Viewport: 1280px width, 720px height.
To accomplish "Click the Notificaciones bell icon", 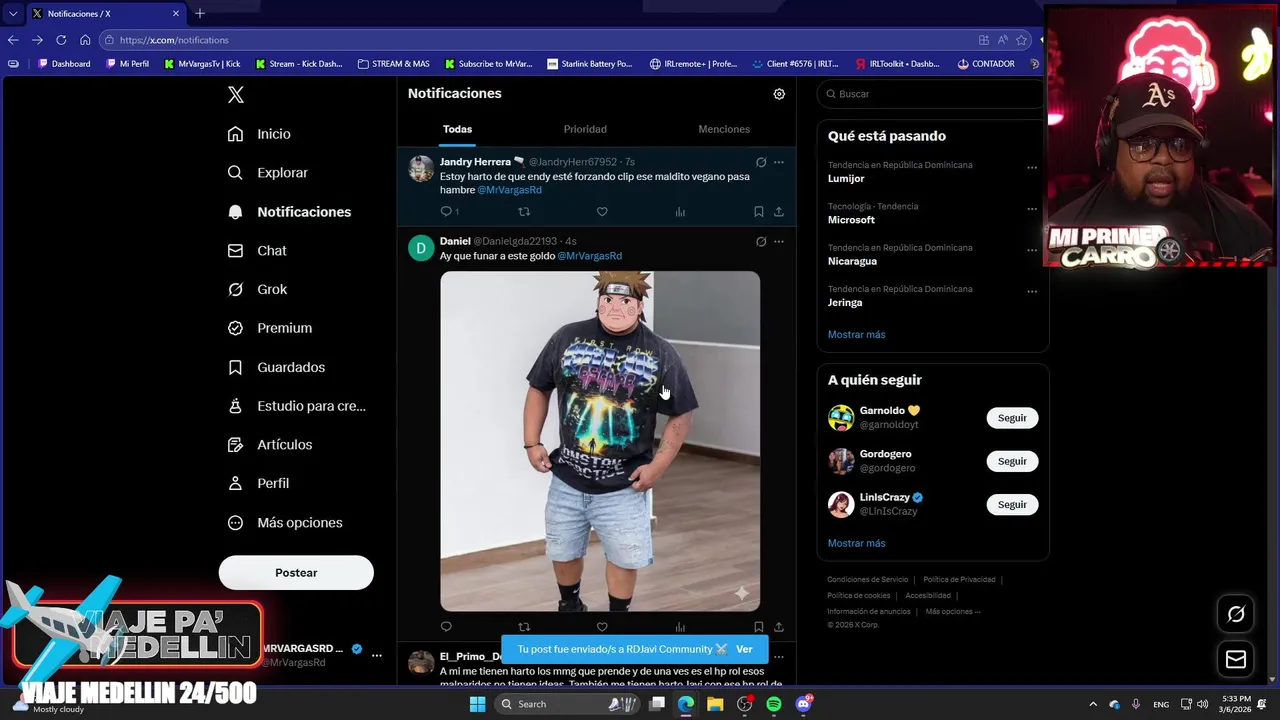I will [x=235, y=212].
